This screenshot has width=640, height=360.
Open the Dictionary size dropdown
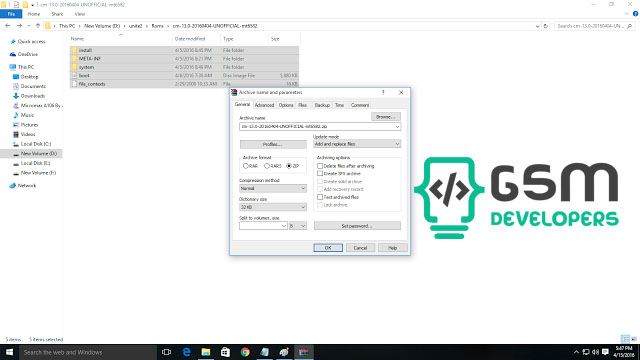[273, 207]
